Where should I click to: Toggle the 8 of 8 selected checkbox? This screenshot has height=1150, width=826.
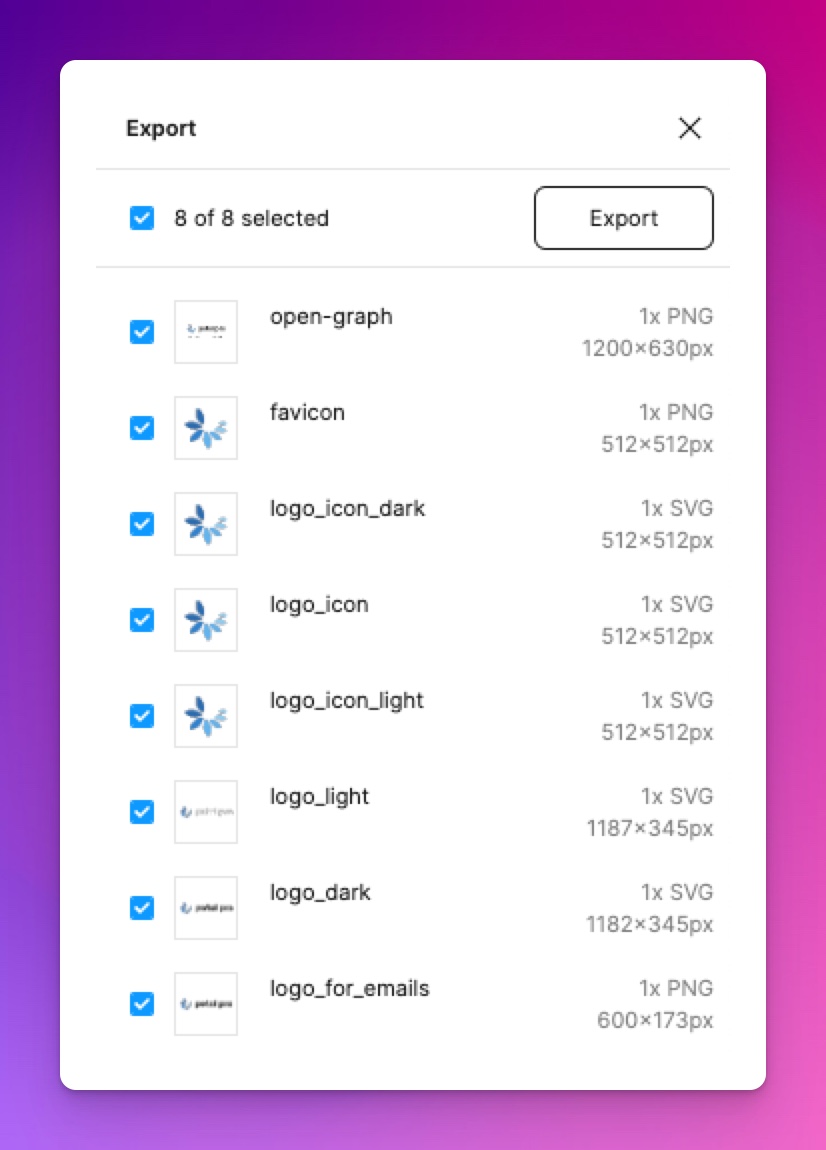(x=142, y=218)
